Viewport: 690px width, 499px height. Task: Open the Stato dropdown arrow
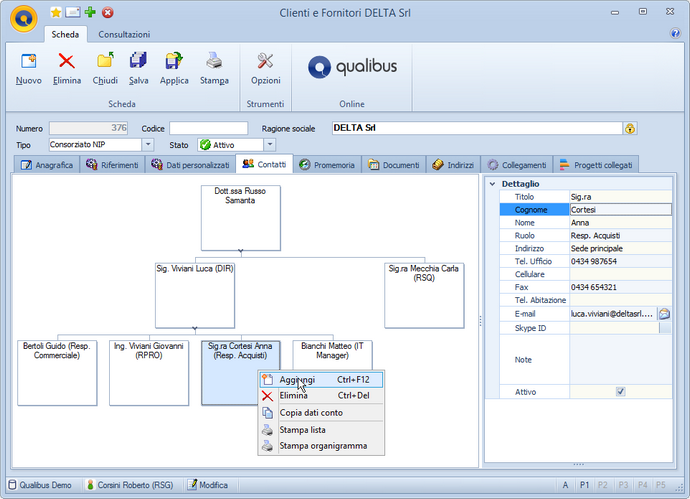pyautogui.click(x=270, y=144)
